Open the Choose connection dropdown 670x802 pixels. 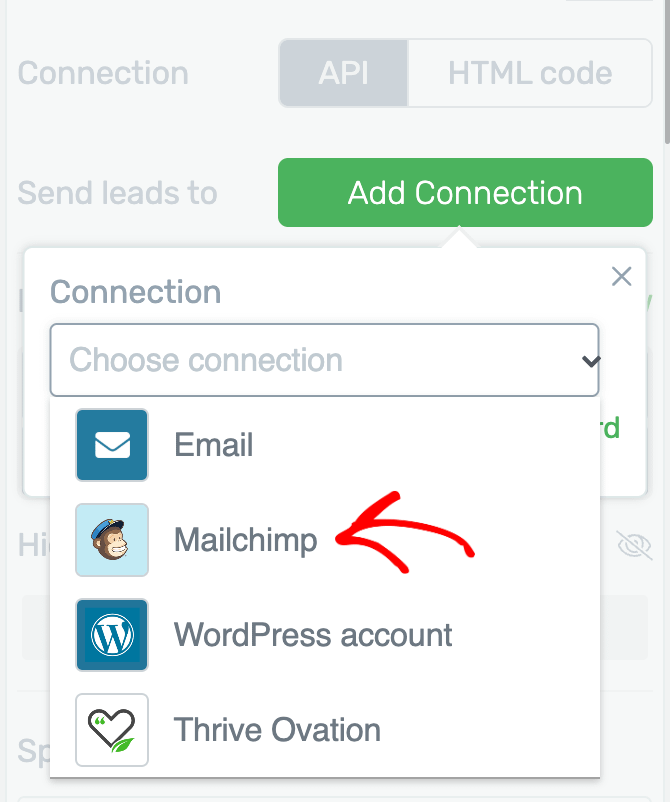324,360
